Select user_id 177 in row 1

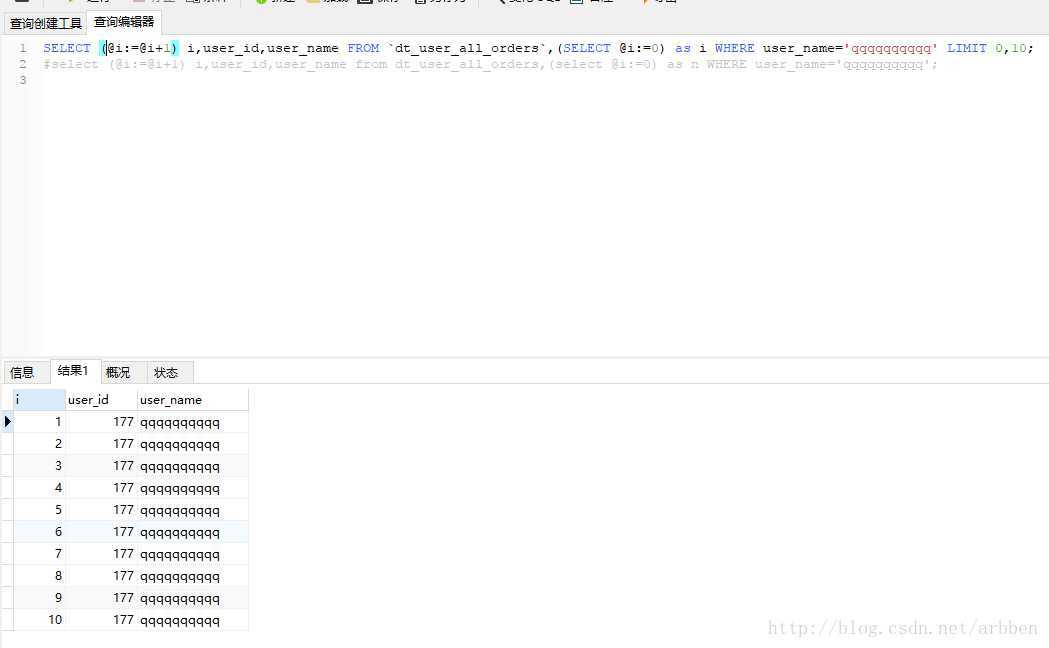(x=101, y=422)
